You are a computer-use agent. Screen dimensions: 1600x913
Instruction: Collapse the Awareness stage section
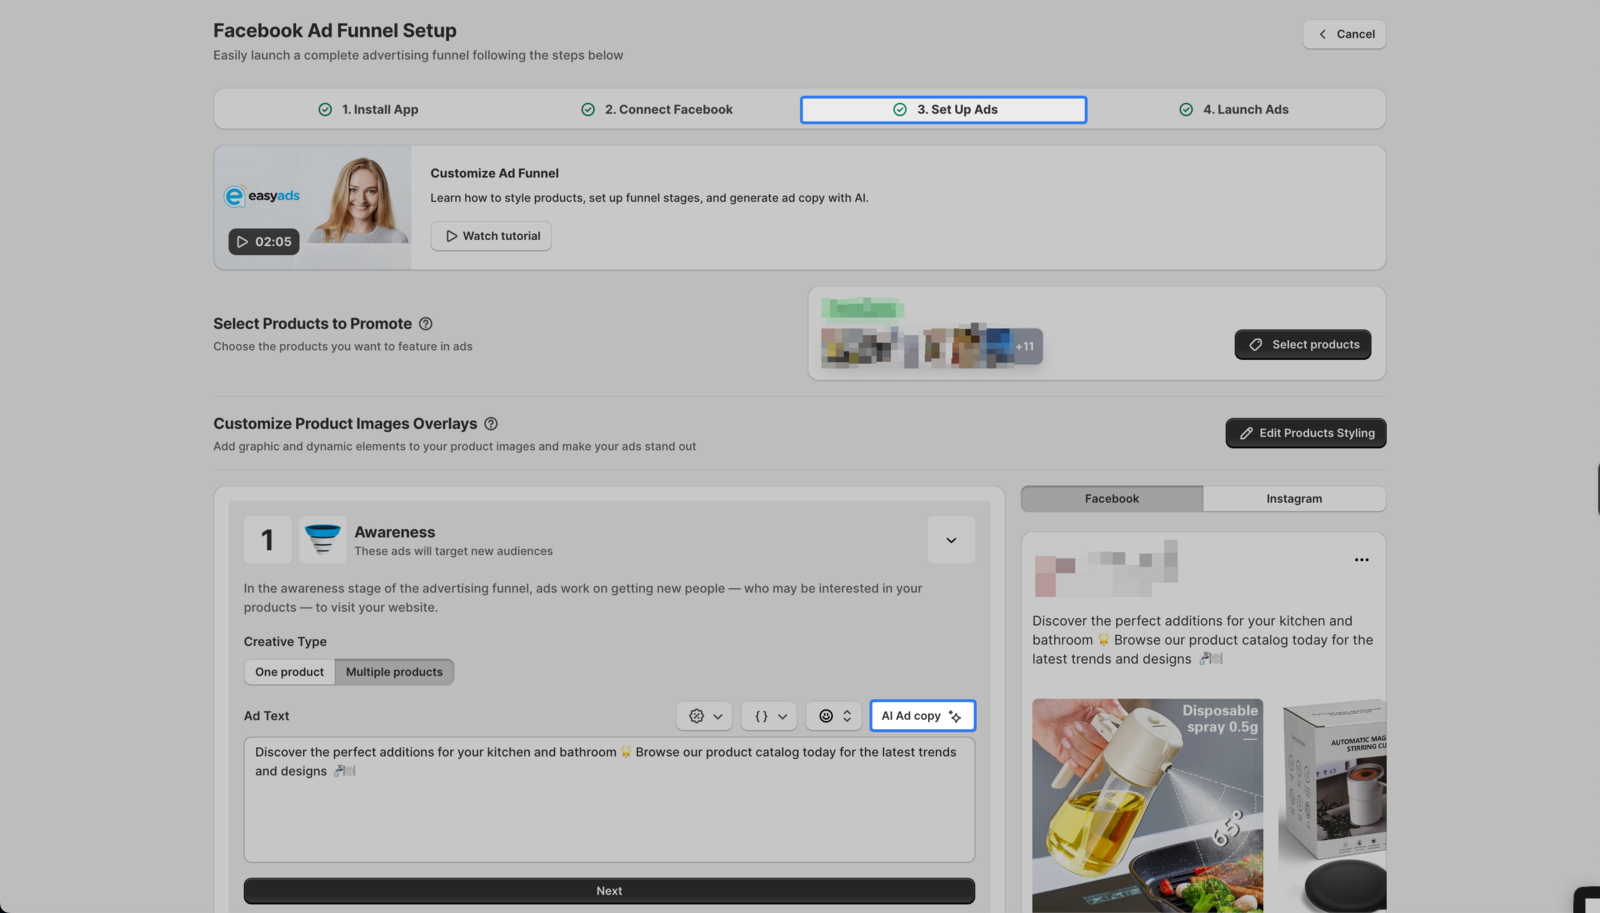(950, 539)
